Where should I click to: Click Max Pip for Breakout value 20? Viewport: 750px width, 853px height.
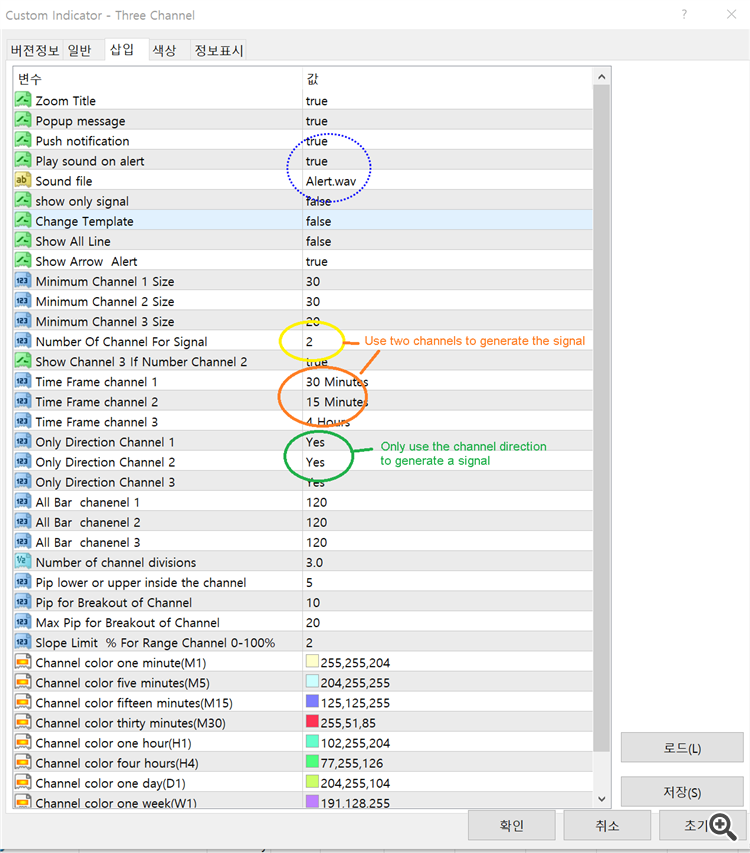click(x=313, y=623)
